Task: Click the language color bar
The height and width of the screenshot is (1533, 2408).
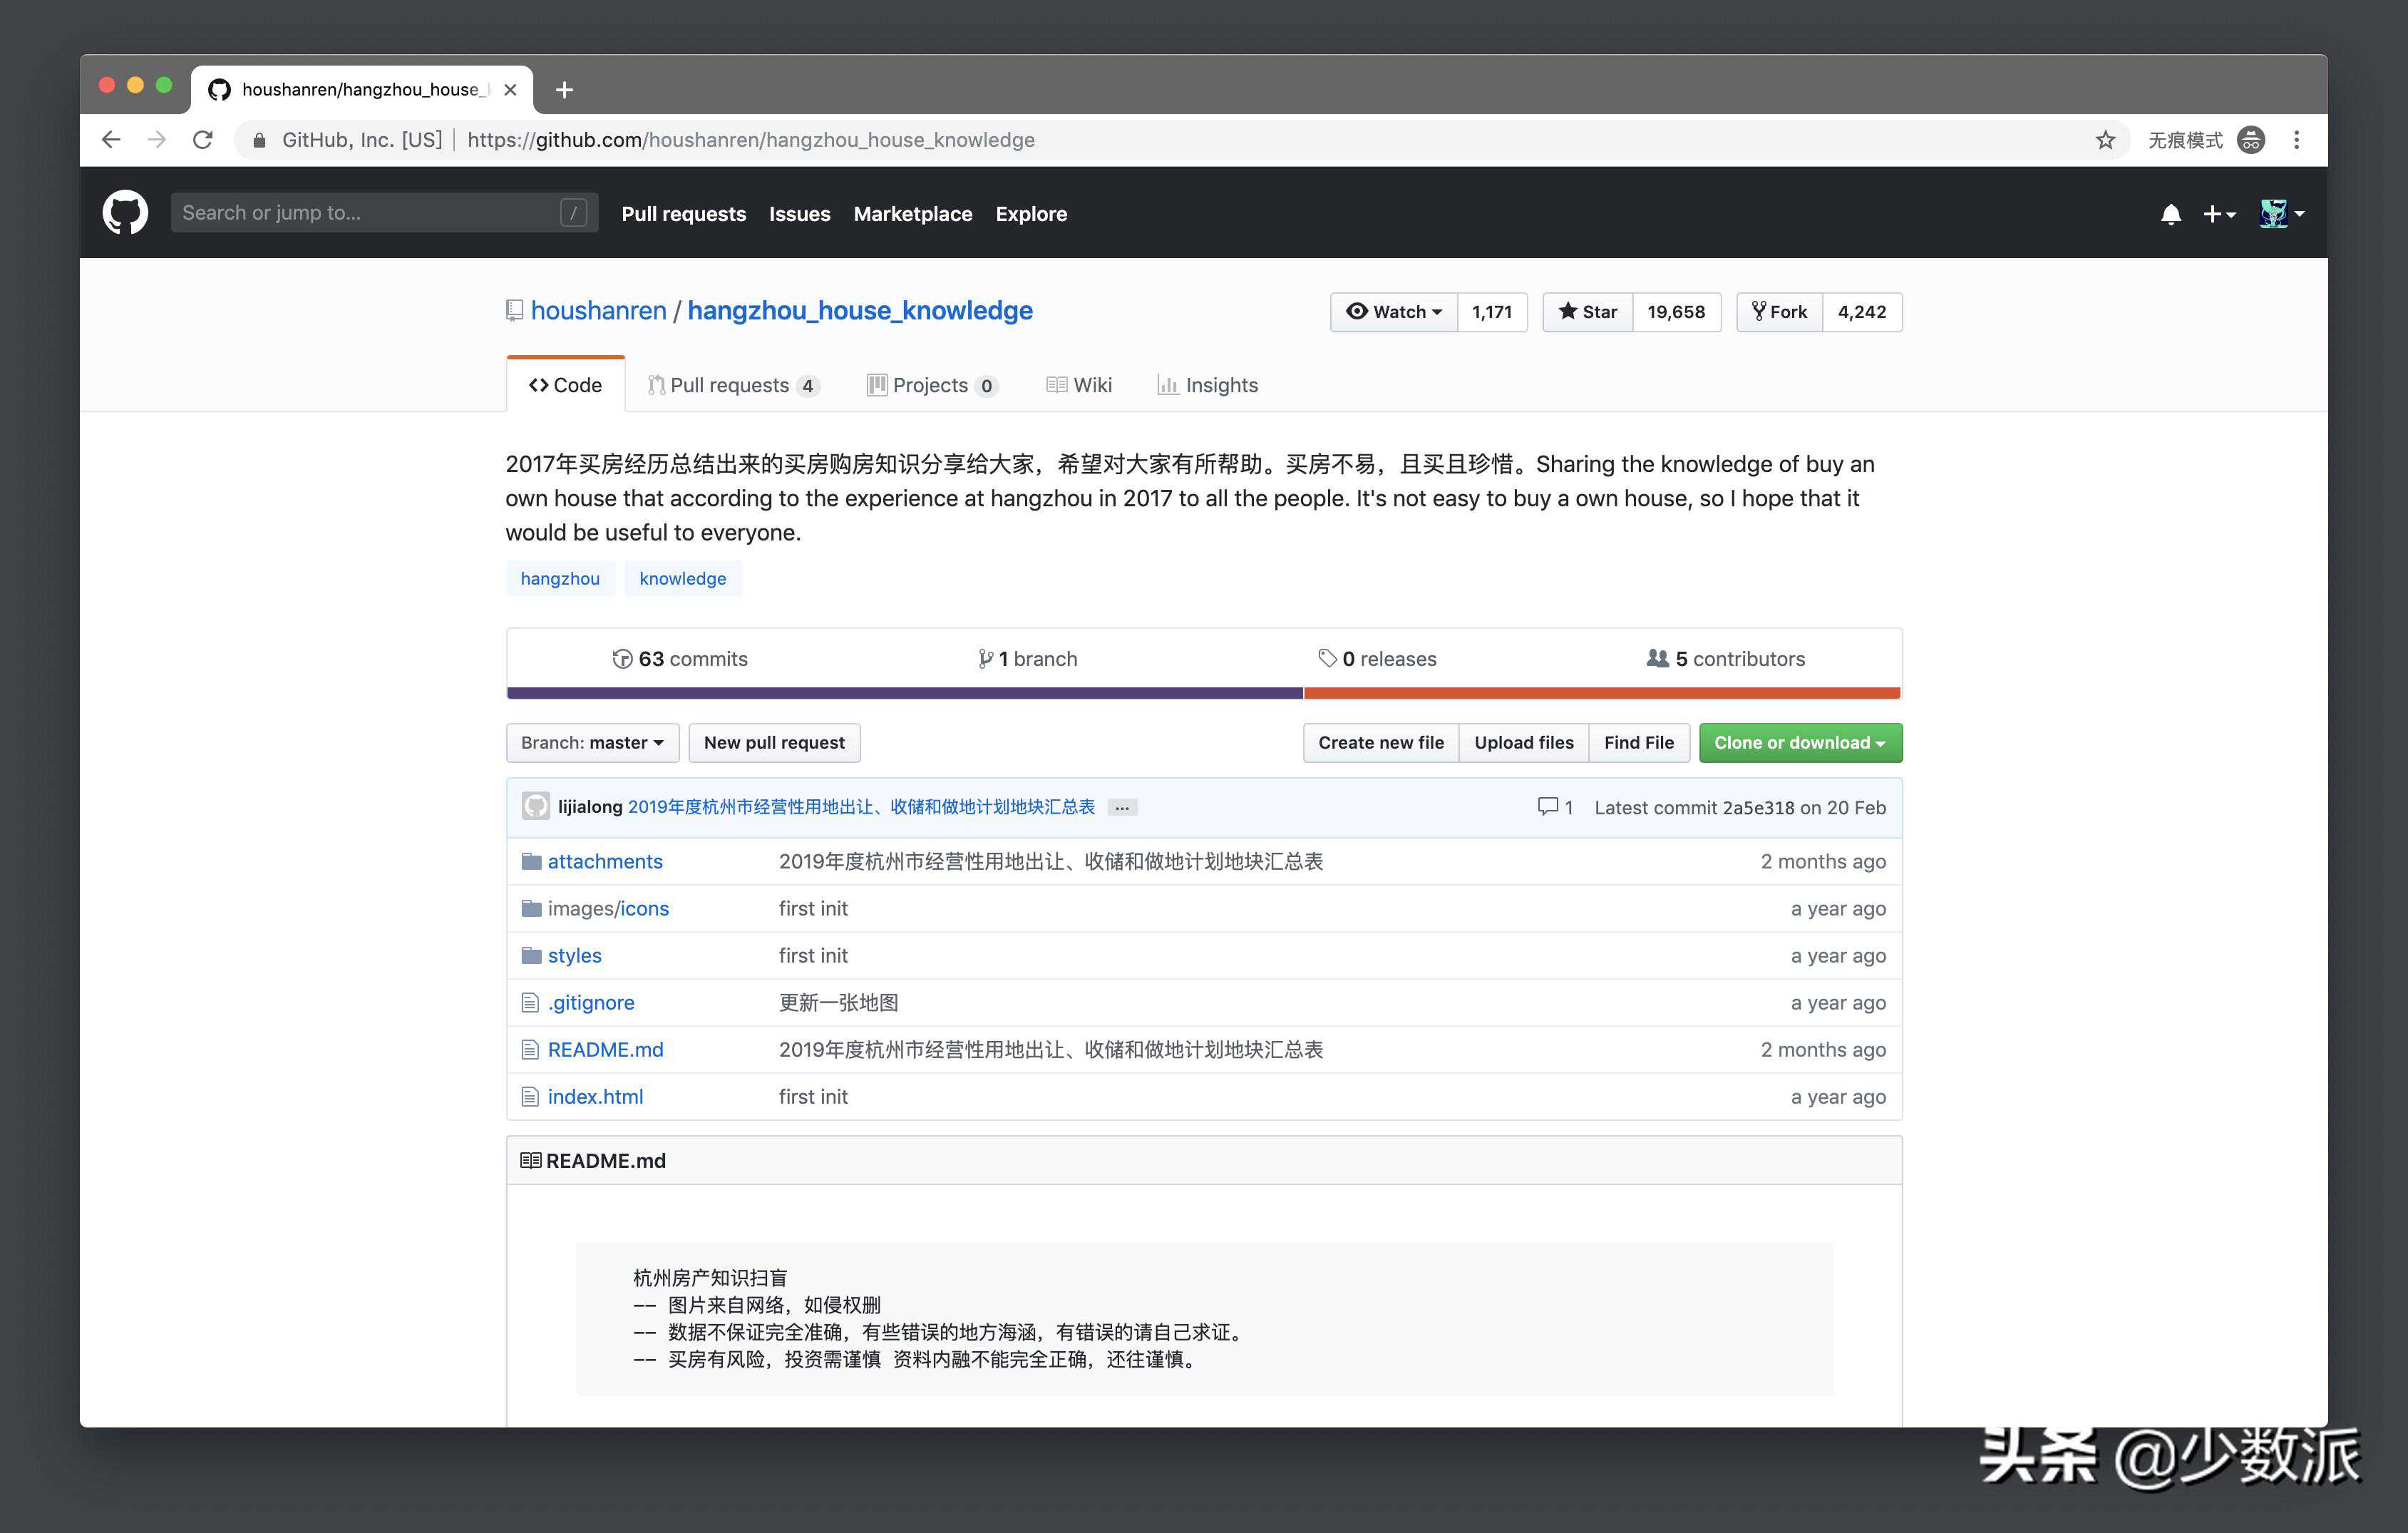Action: [1203, 693]
